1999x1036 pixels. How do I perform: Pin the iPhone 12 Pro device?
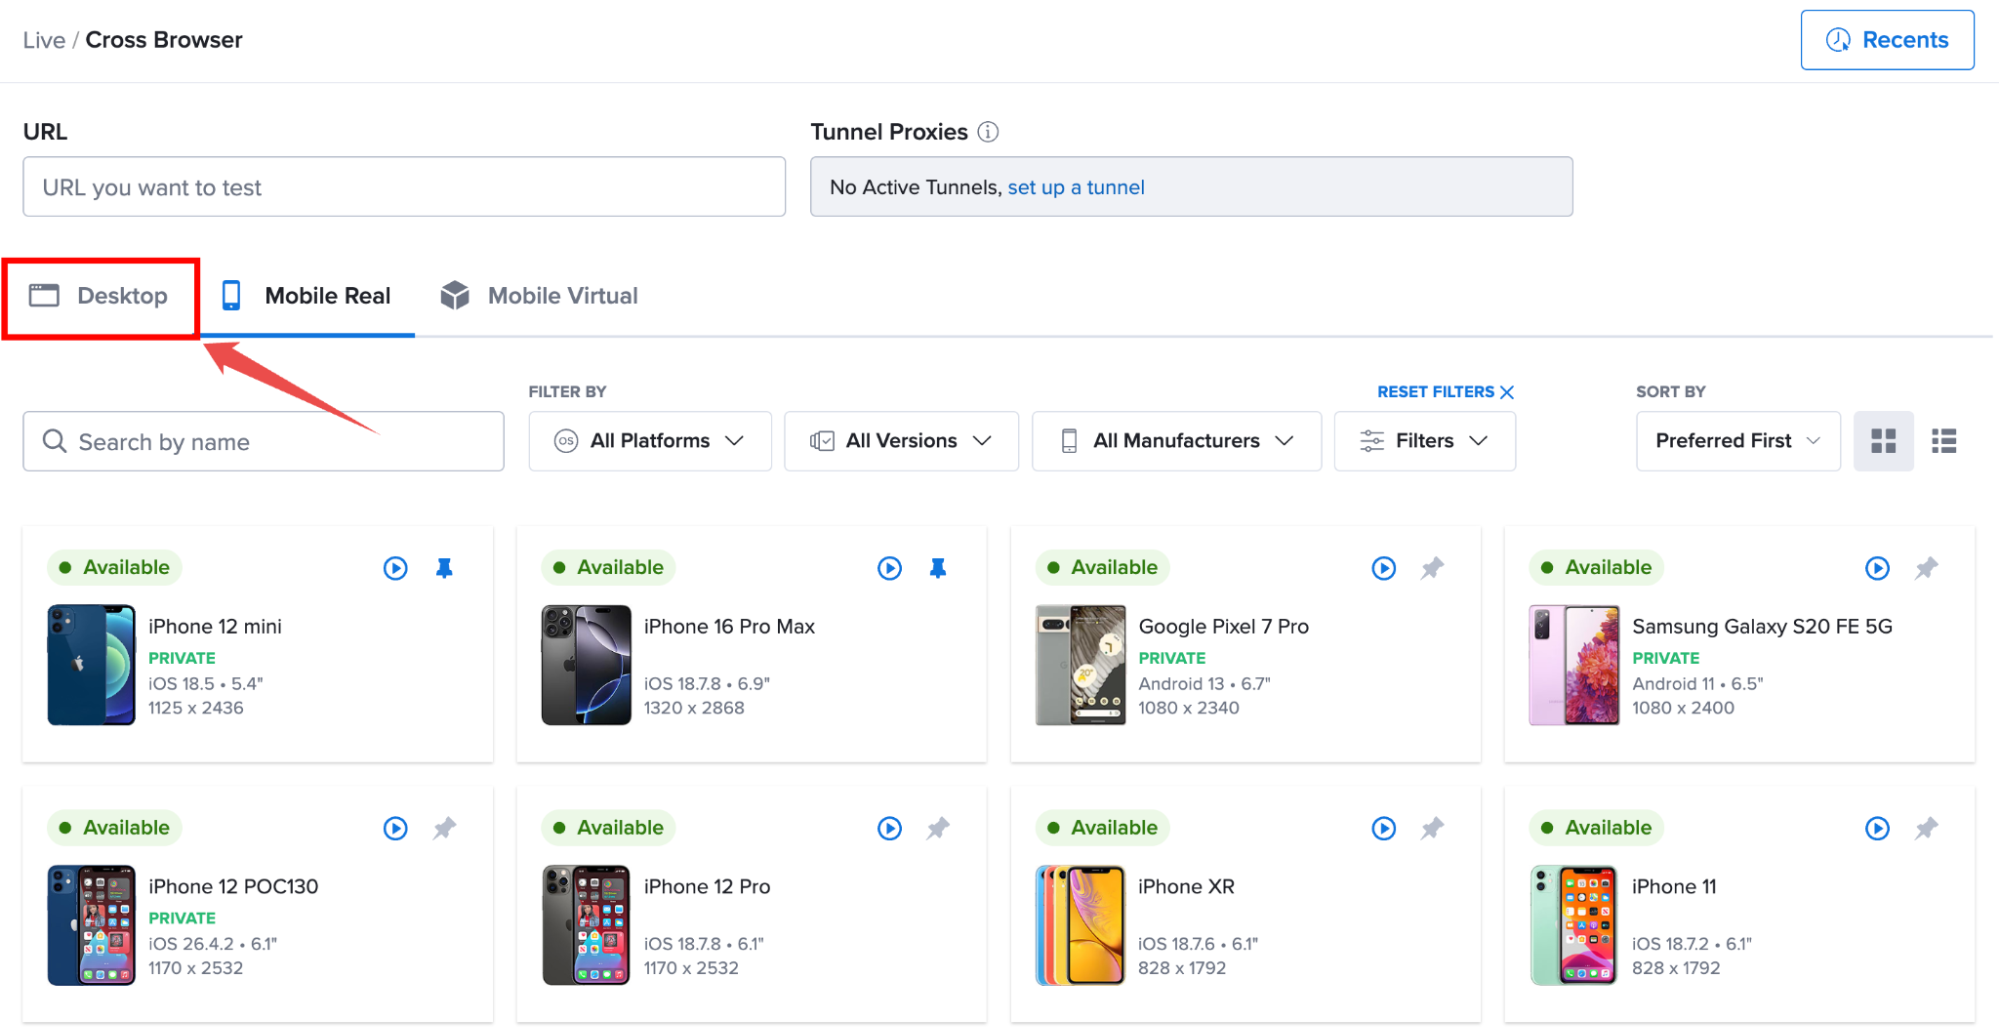pyautogui.click(x=938, y=828)
